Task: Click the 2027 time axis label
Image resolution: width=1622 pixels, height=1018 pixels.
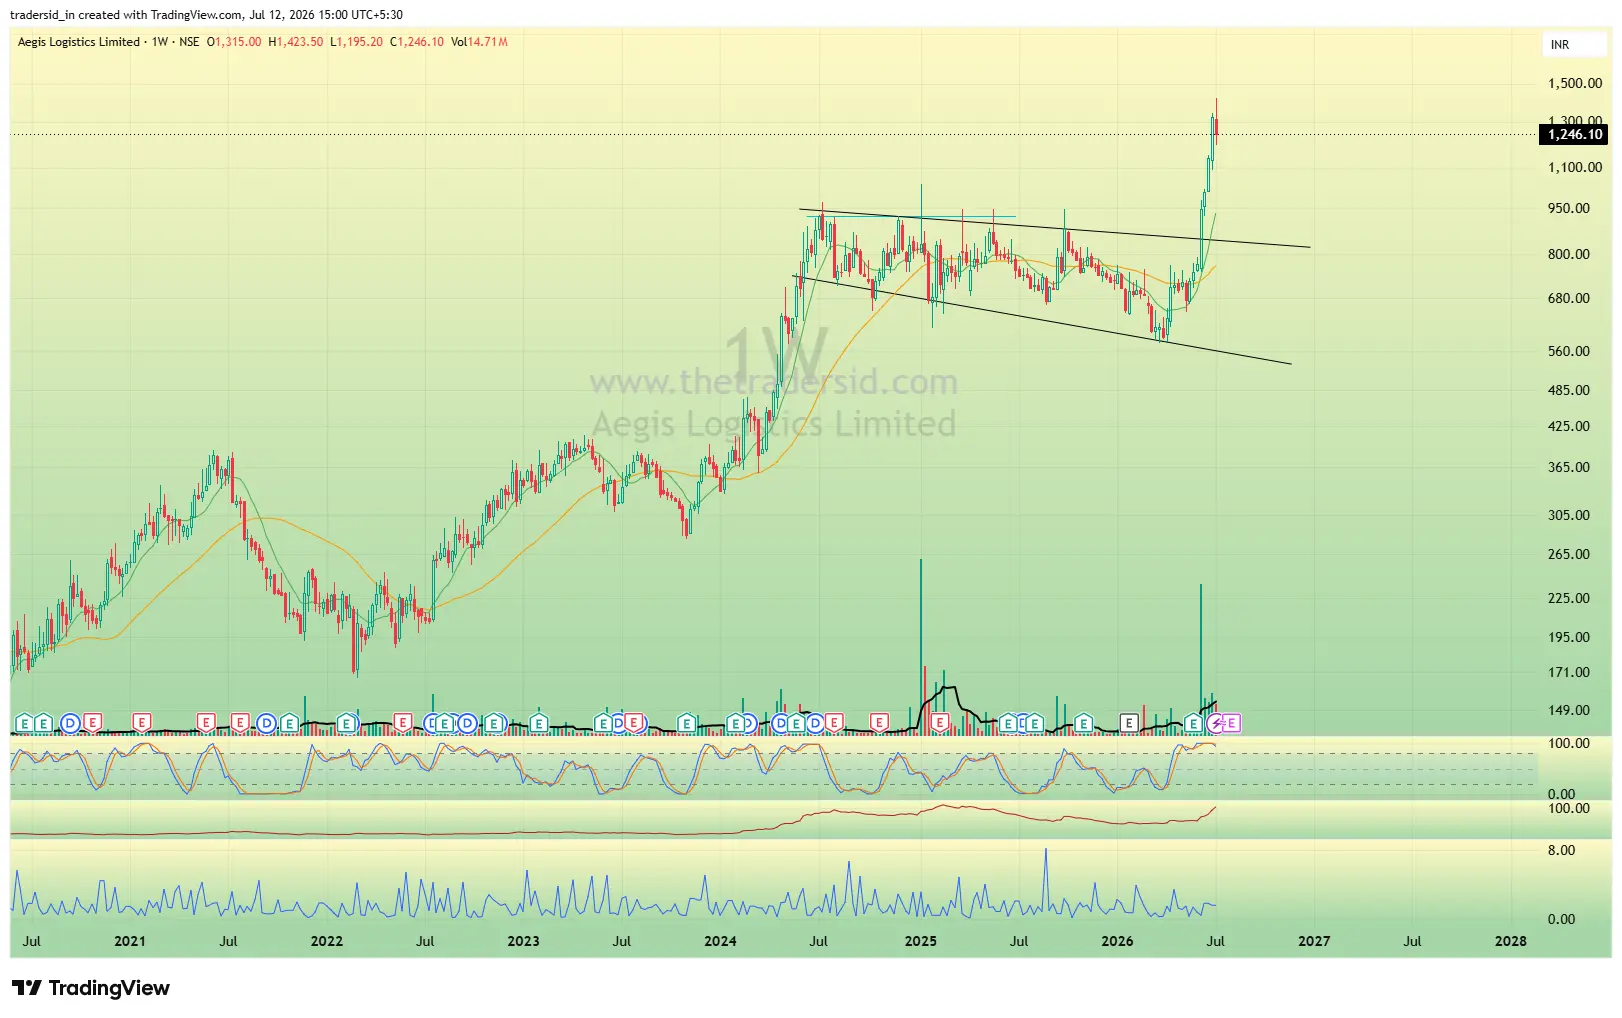Action: pos(1314,941)
